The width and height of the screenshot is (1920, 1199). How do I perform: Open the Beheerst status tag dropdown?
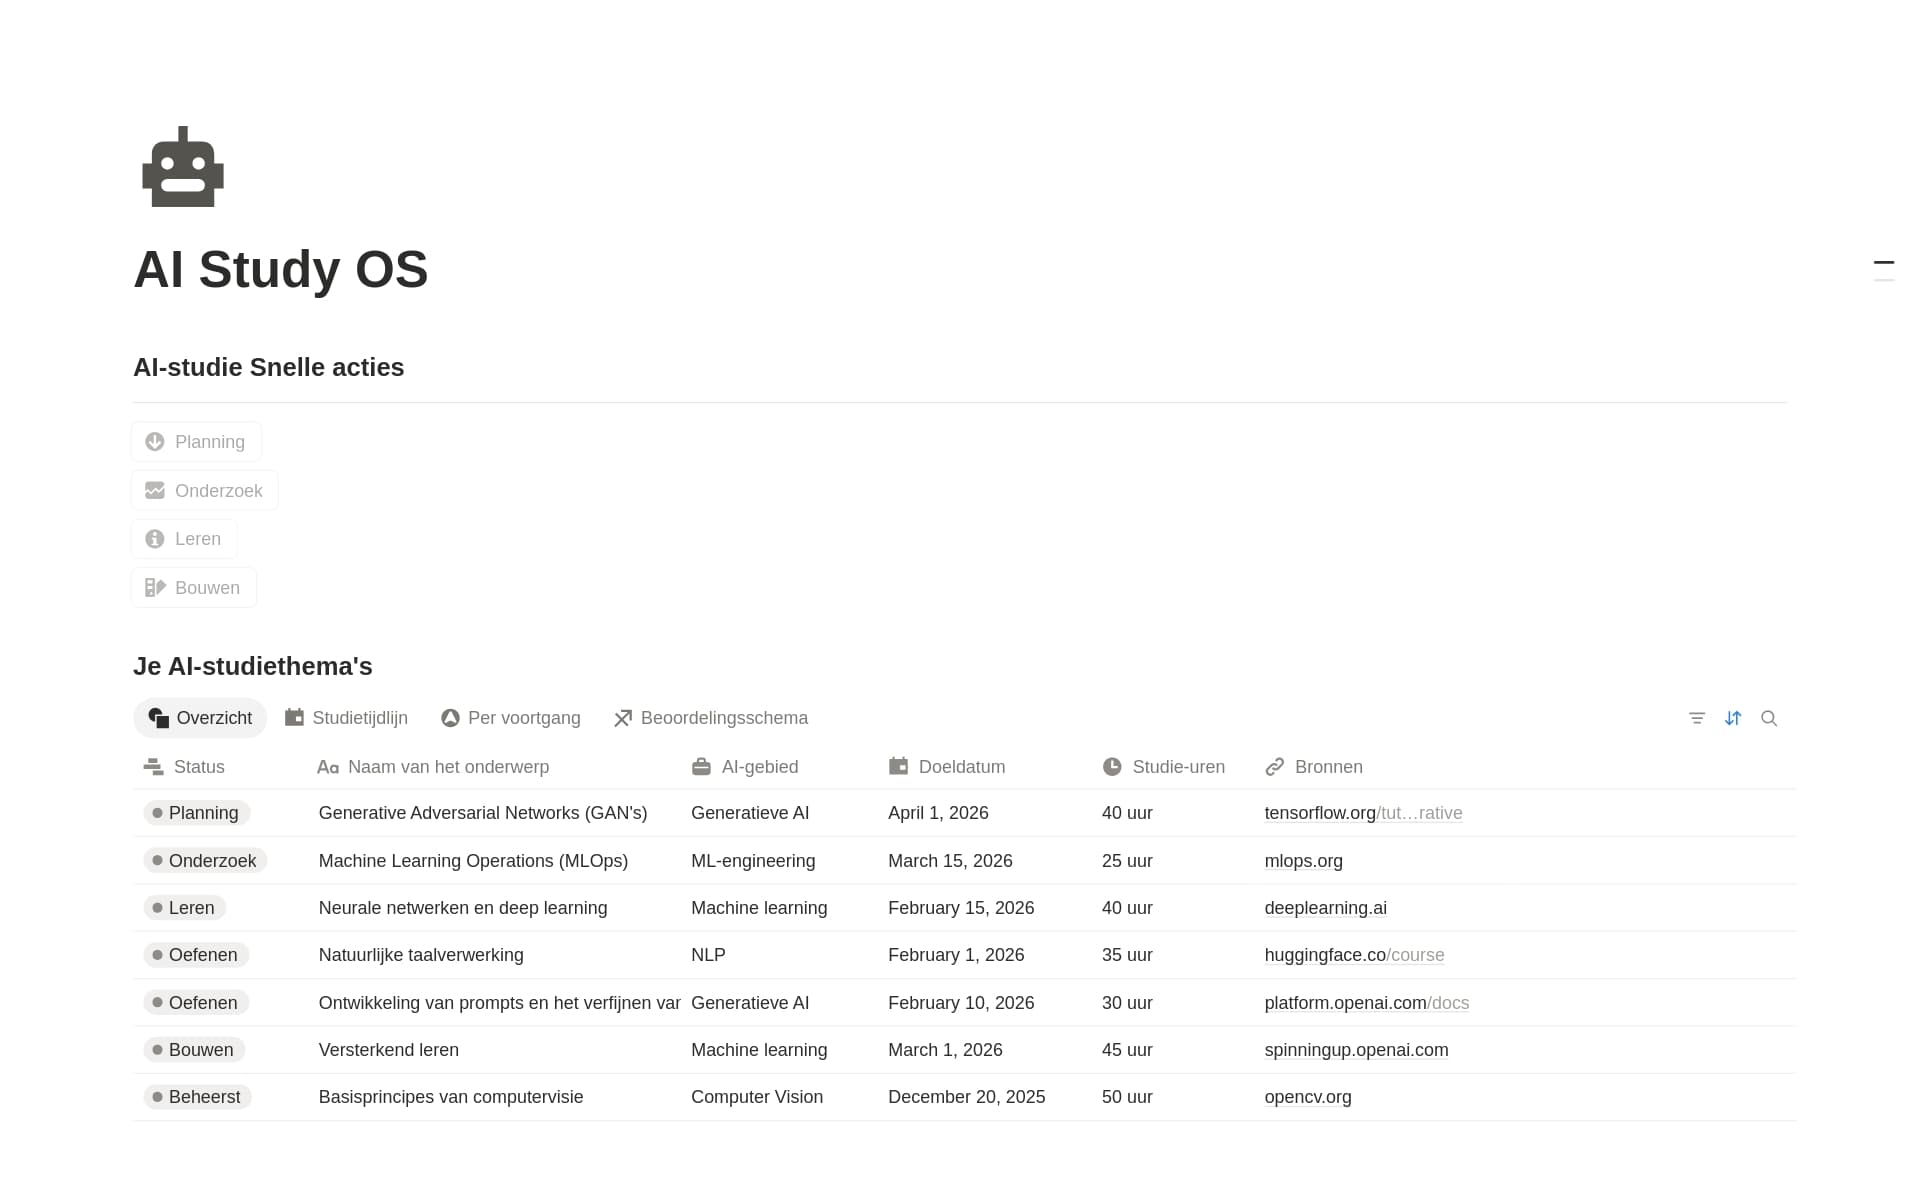[x=197, y=1097]
